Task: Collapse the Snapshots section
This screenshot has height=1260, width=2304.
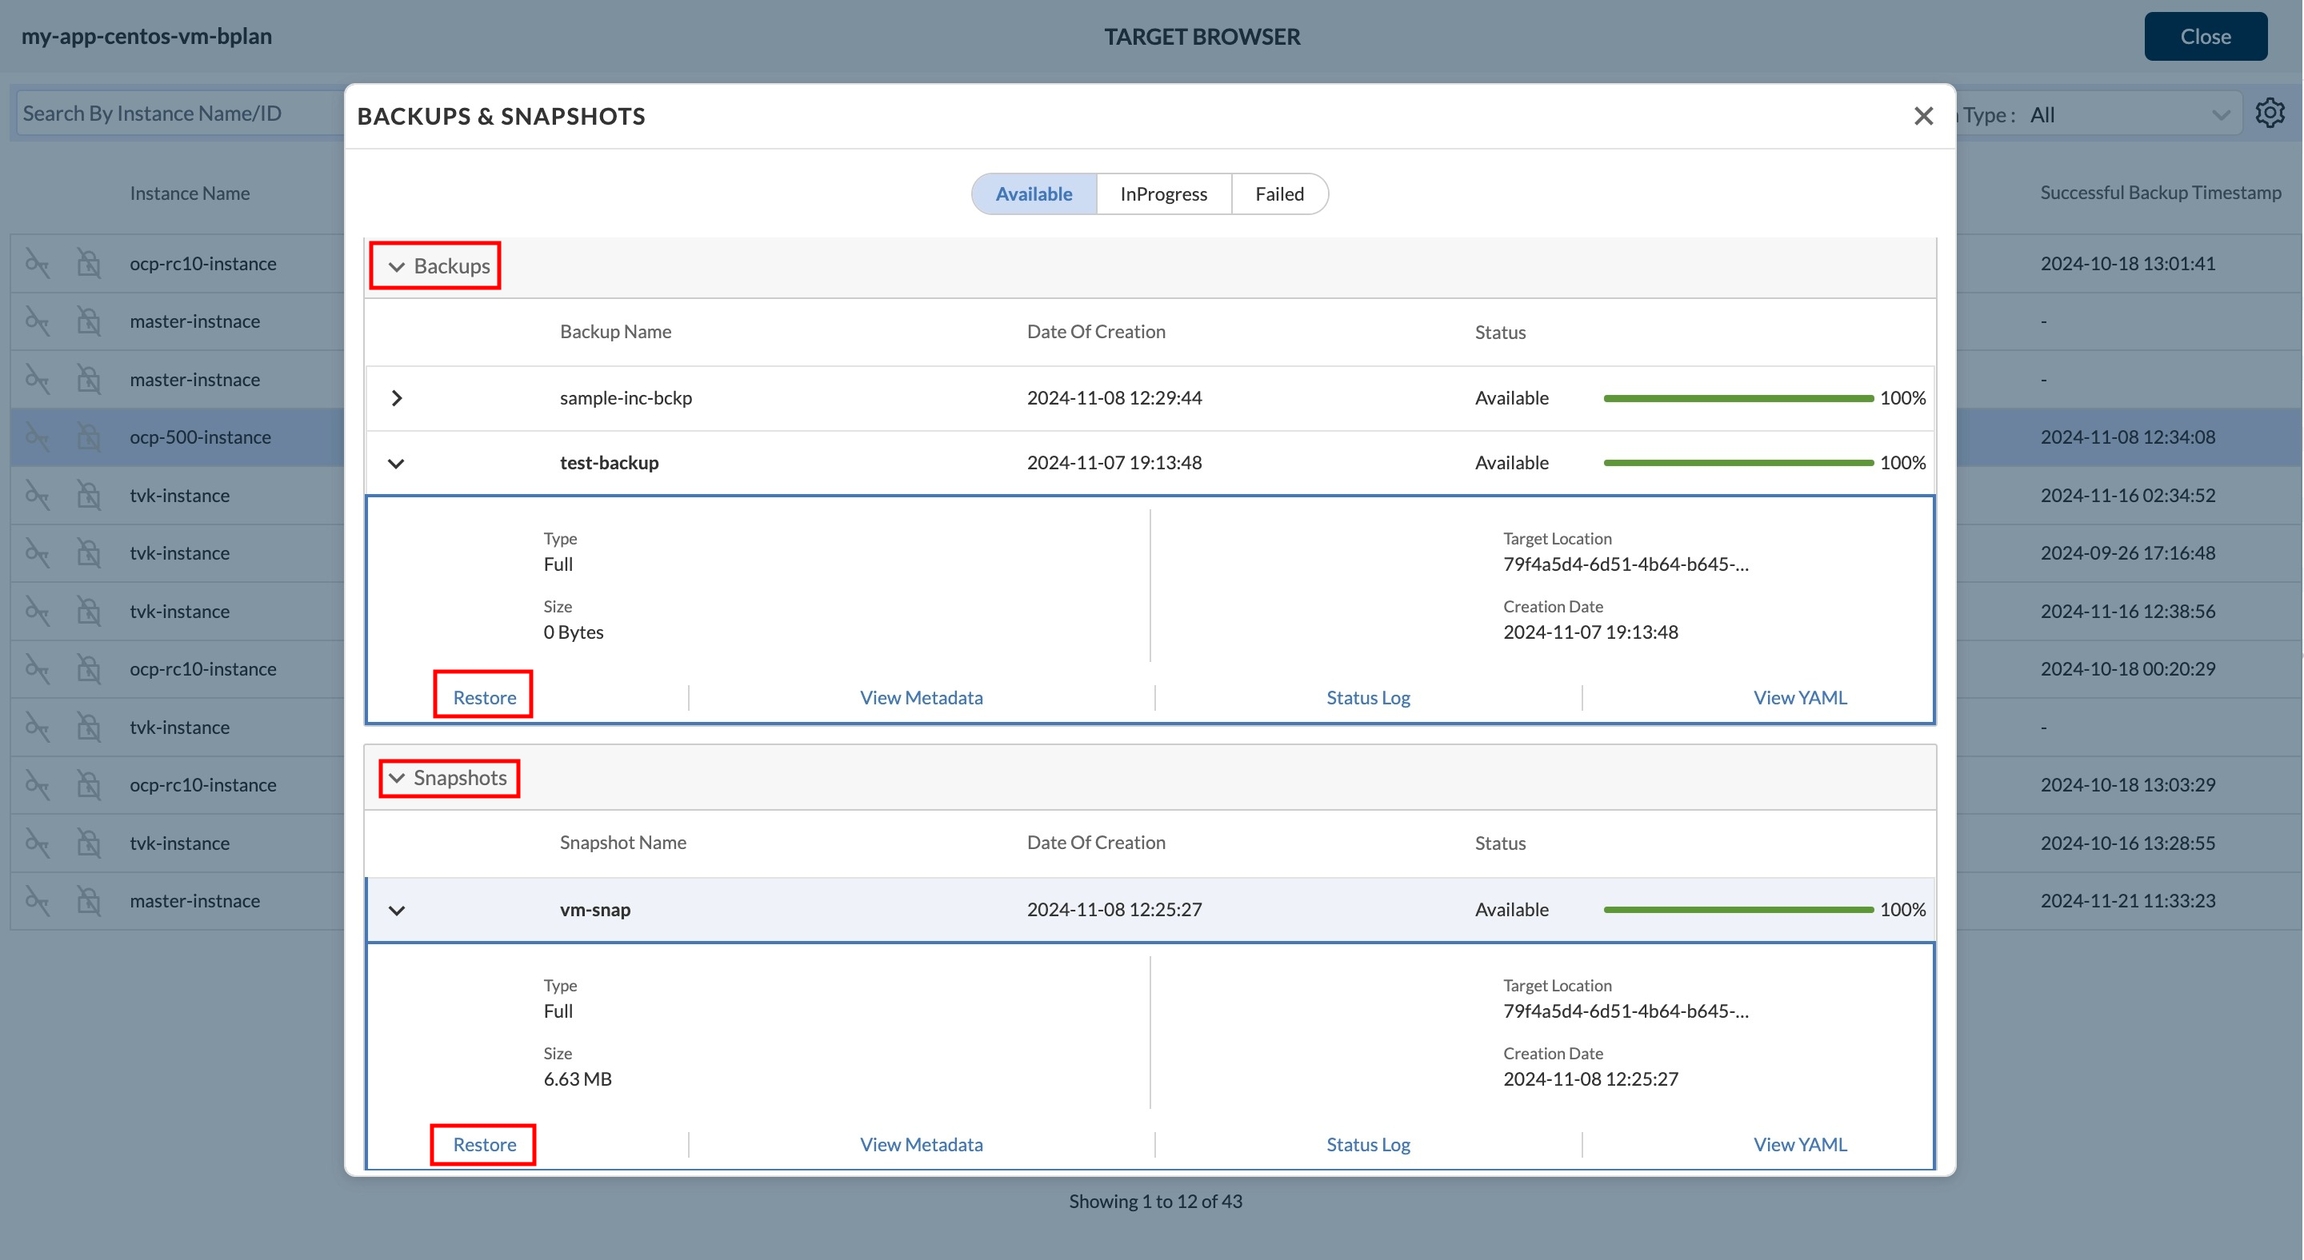Action: click(397, 778)
